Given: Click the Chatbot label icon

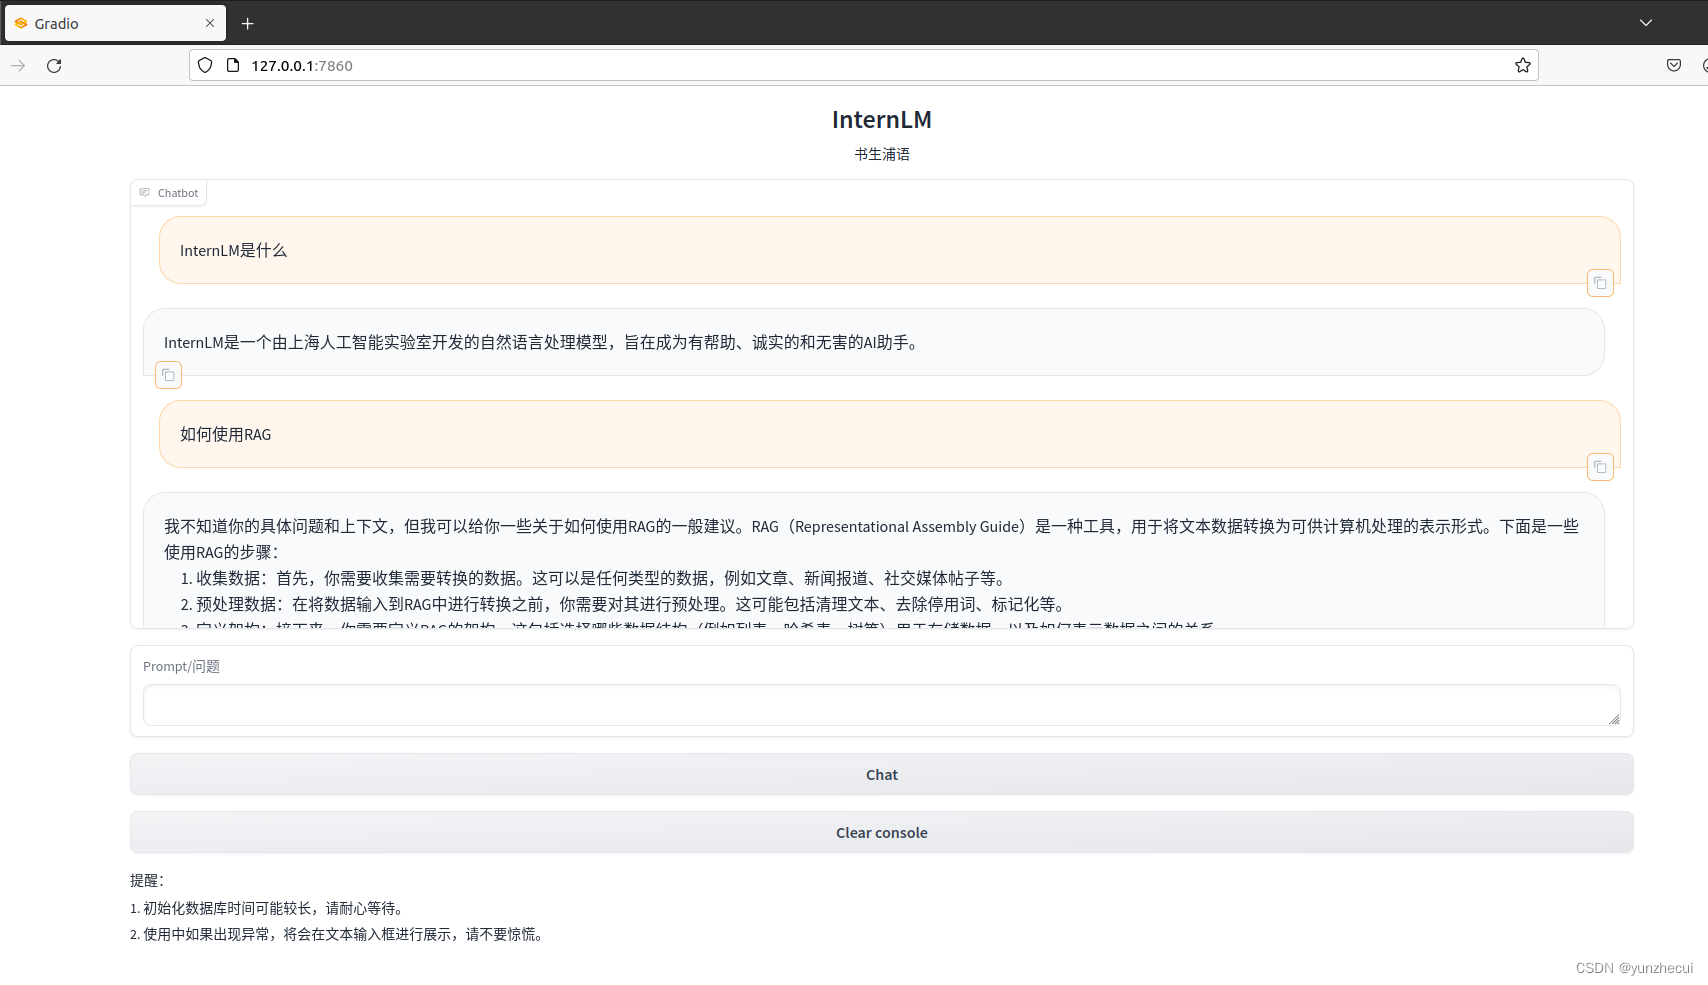Looking at the screenshot, I should coord(145,193).
